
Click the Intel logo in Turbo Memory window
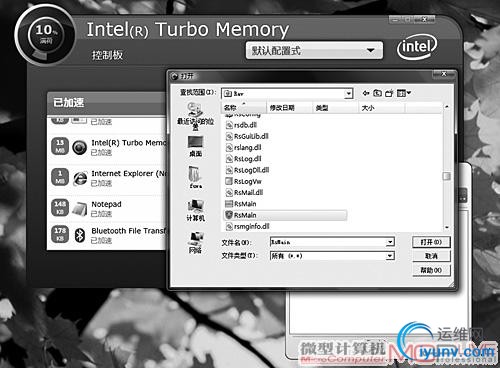[417, 47]
